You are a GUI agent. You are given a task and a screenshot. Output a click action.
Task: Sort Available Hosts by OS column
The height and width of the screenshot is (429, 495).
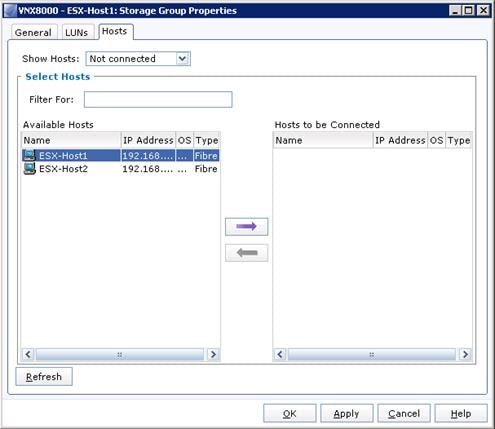pyautogui.click(x=184, y=140)
